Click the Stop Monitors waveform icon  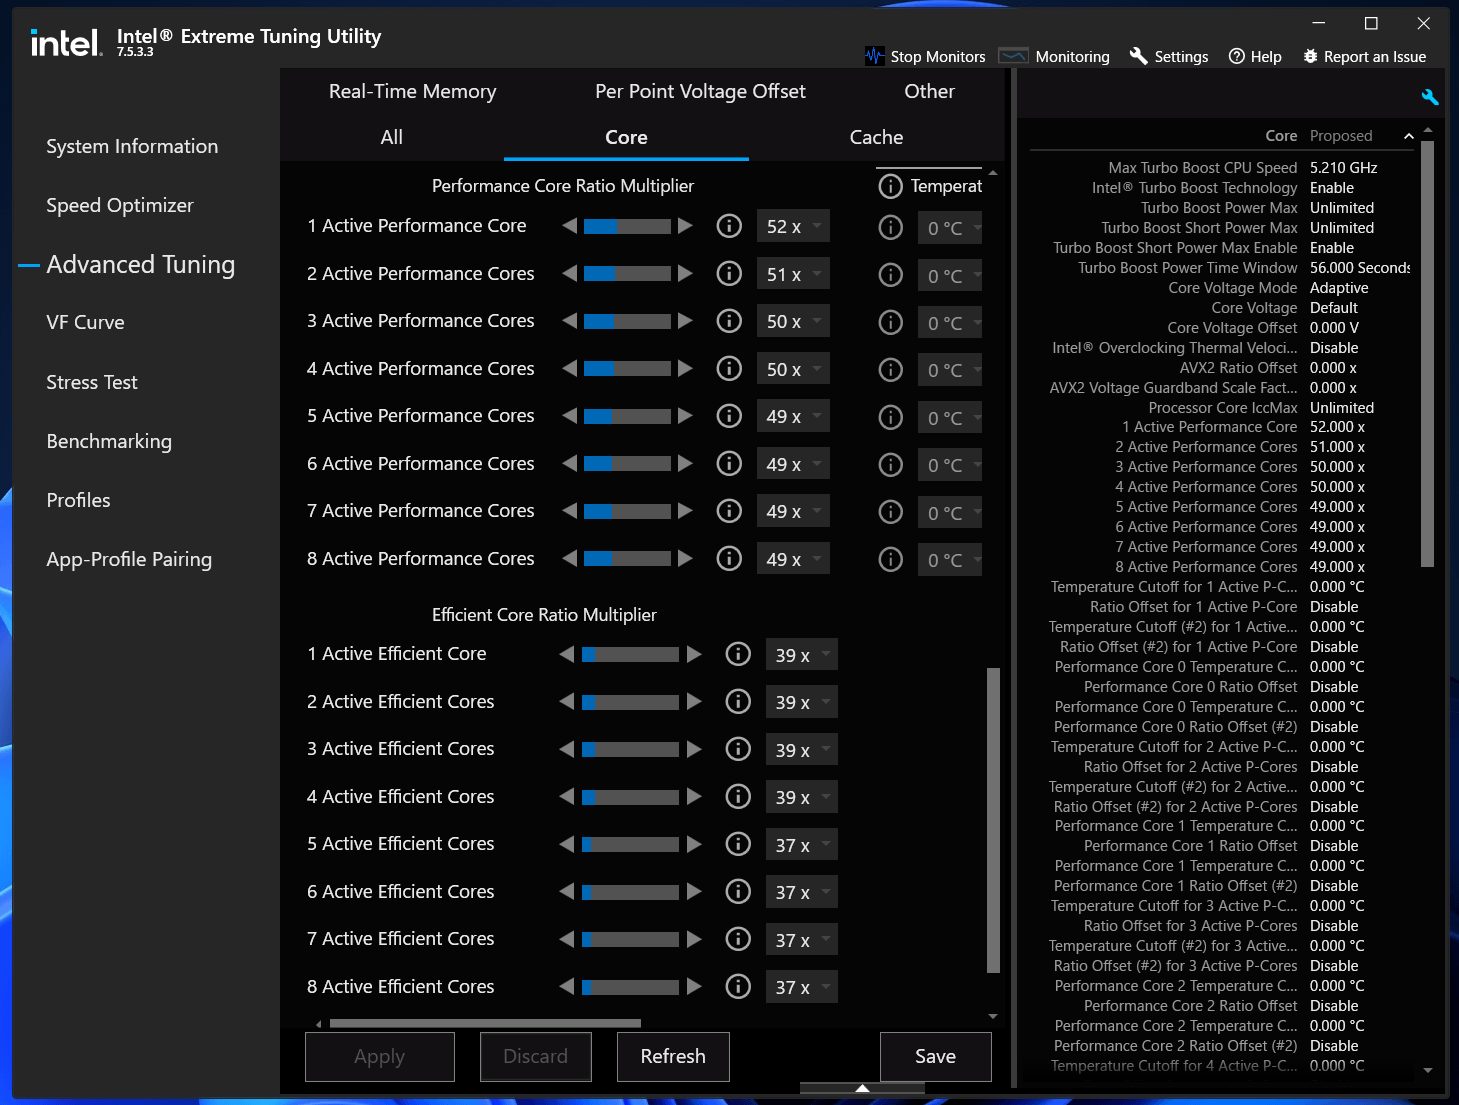coord(875,56)
